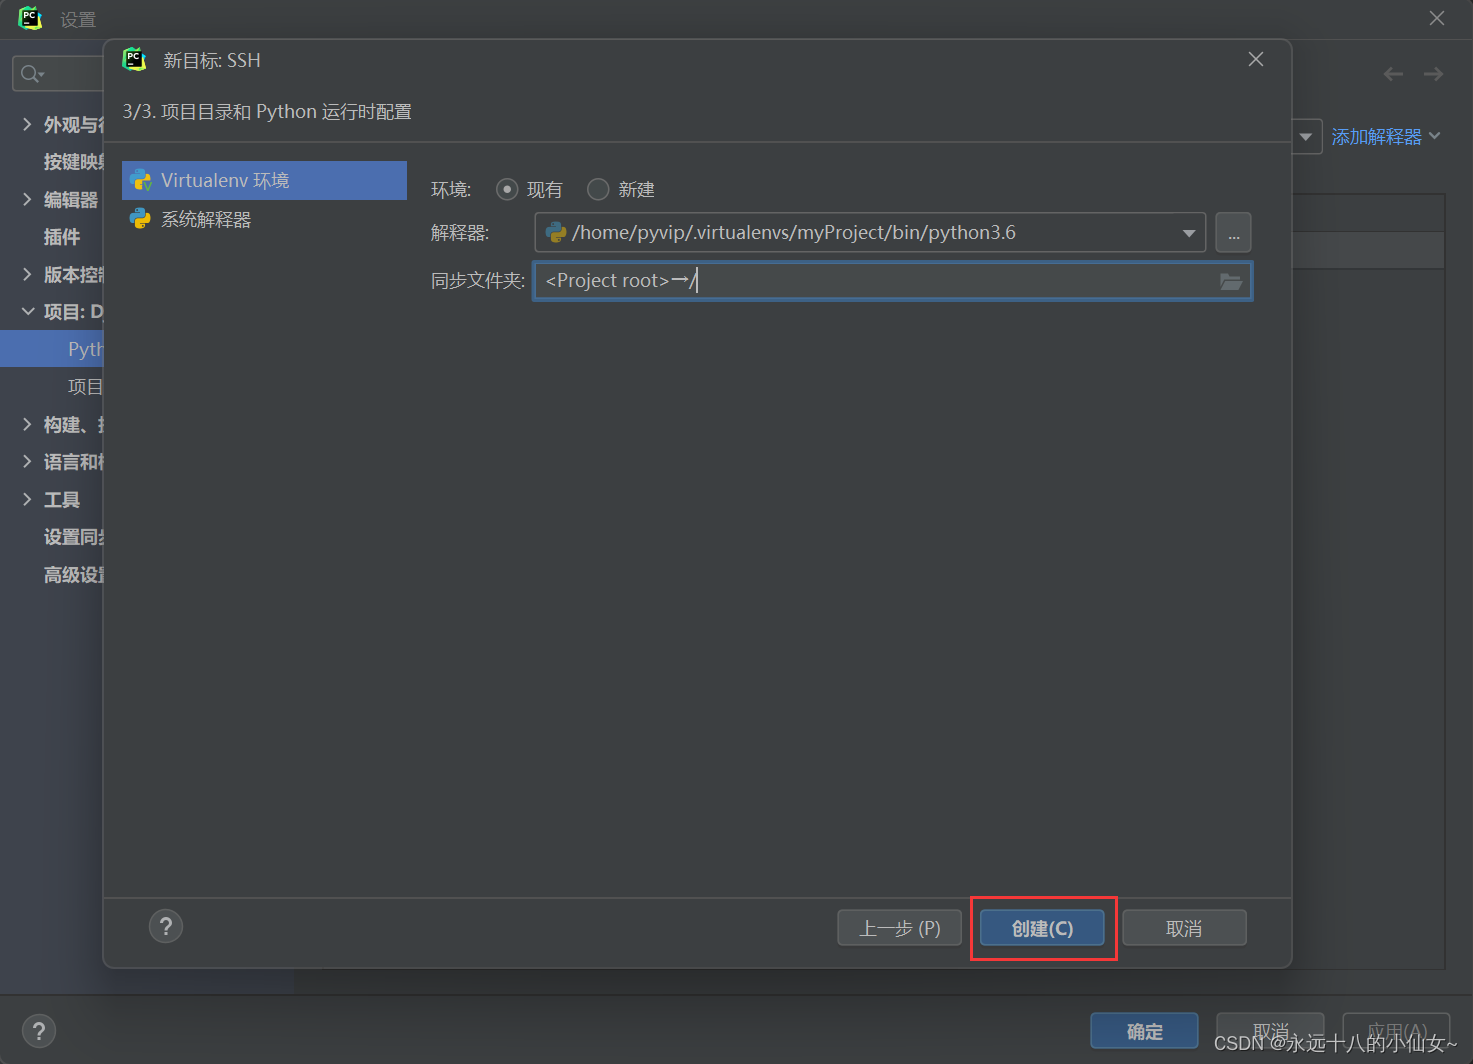Close the 设置 window
1473x1064 pixels.
1437,18
